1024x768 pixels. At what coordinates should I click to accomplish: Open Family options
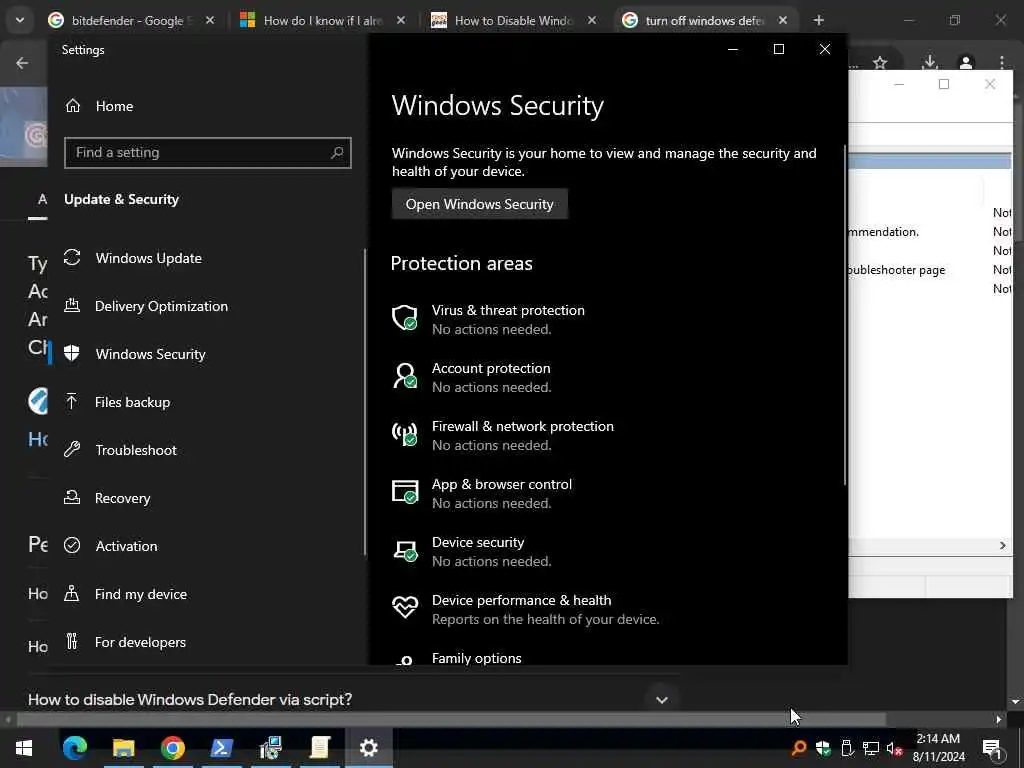tap(477, 658)
